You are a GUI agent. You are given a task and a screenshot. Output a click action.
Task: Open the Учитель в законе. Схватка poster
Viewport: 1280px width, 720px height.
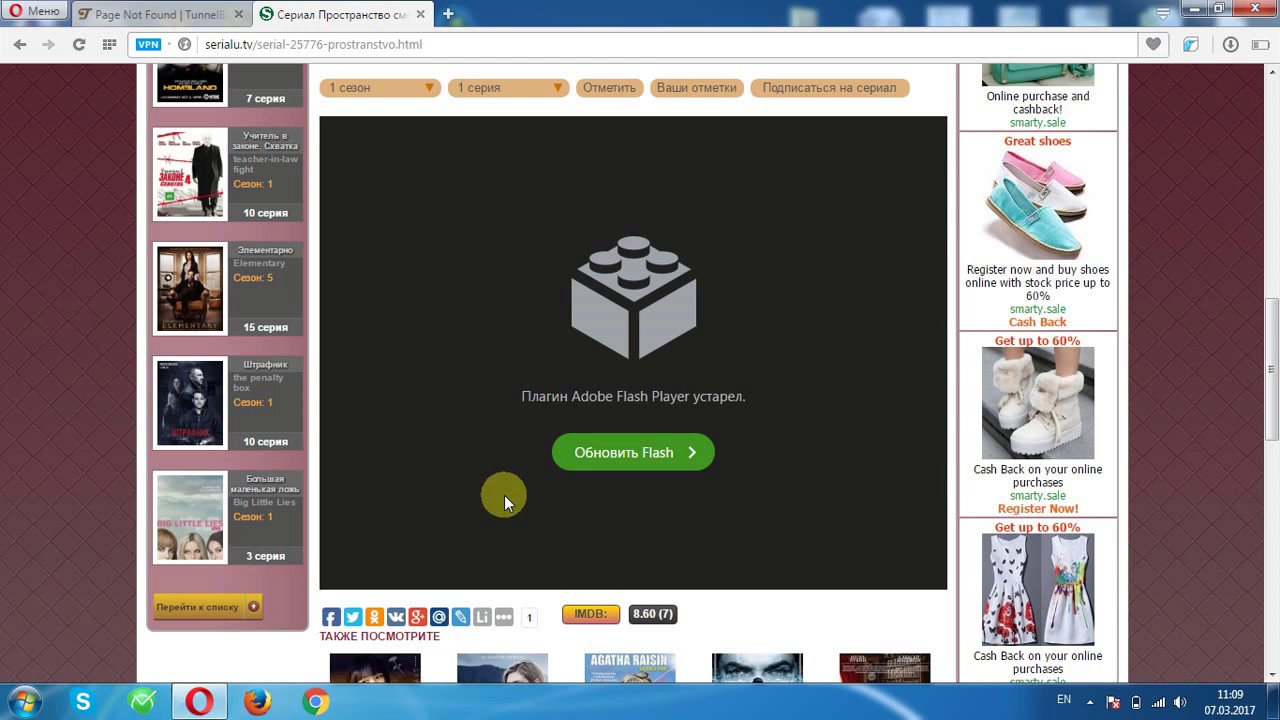[x=190, y=174]
